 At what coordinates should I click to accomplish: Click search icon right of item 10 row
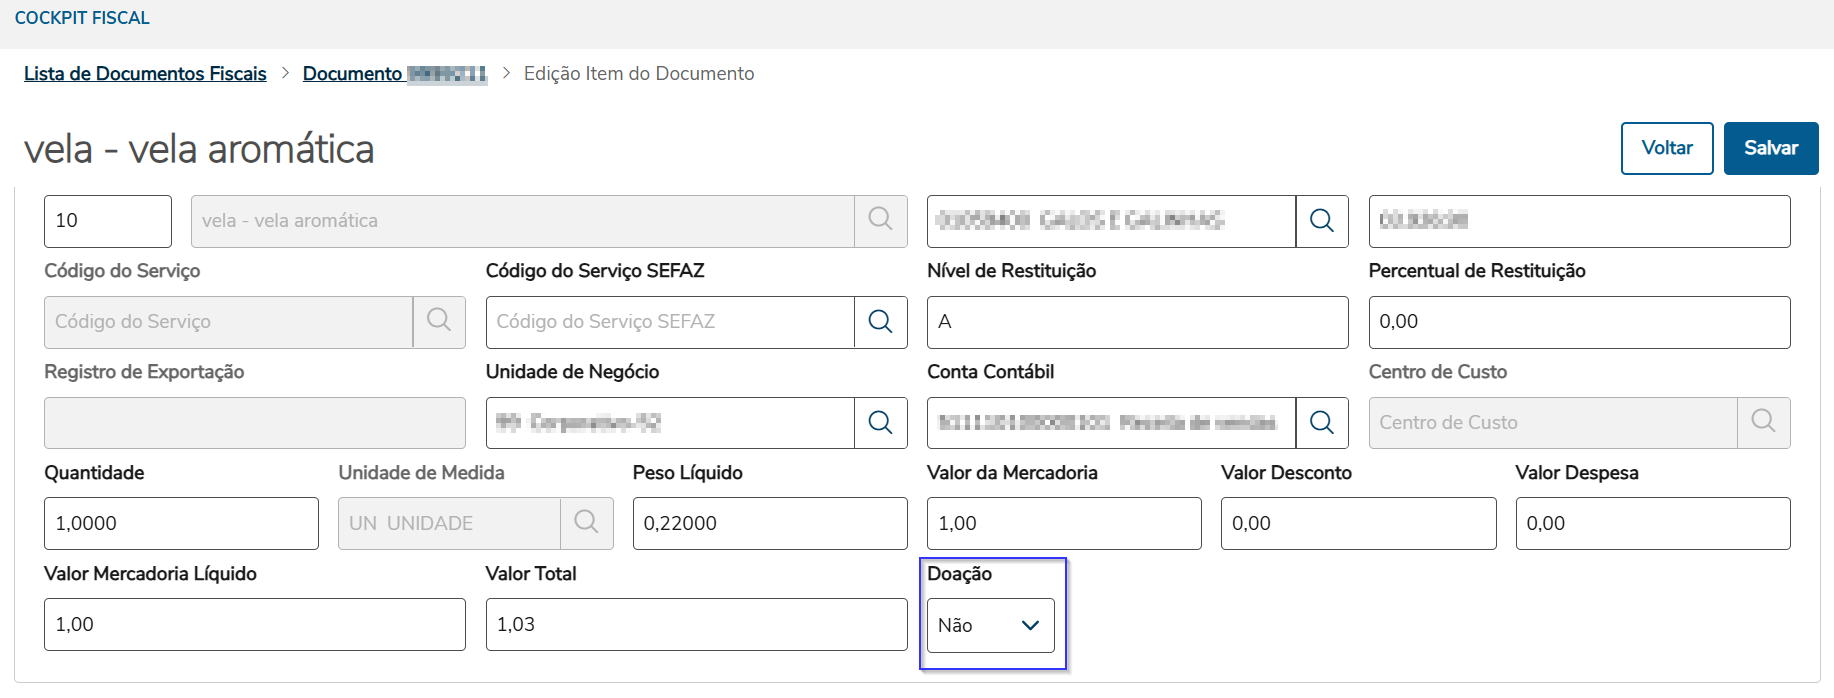(x=1321, y=221)
